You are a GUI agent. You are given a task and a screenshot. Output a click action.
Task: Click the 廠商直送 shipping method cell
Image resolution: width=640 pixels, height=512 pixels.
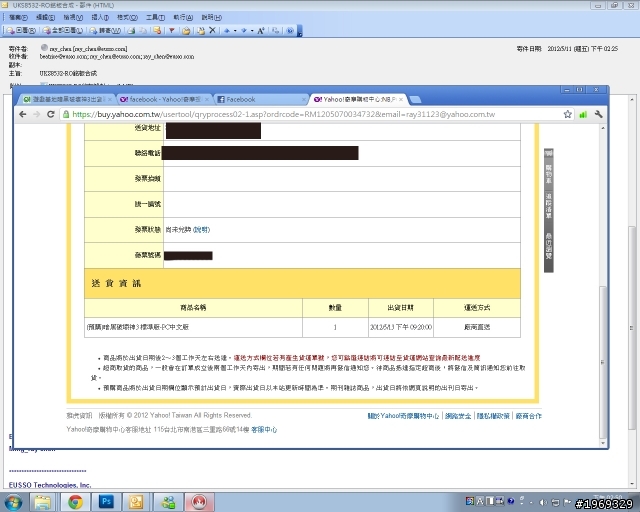tap(477, 327)
